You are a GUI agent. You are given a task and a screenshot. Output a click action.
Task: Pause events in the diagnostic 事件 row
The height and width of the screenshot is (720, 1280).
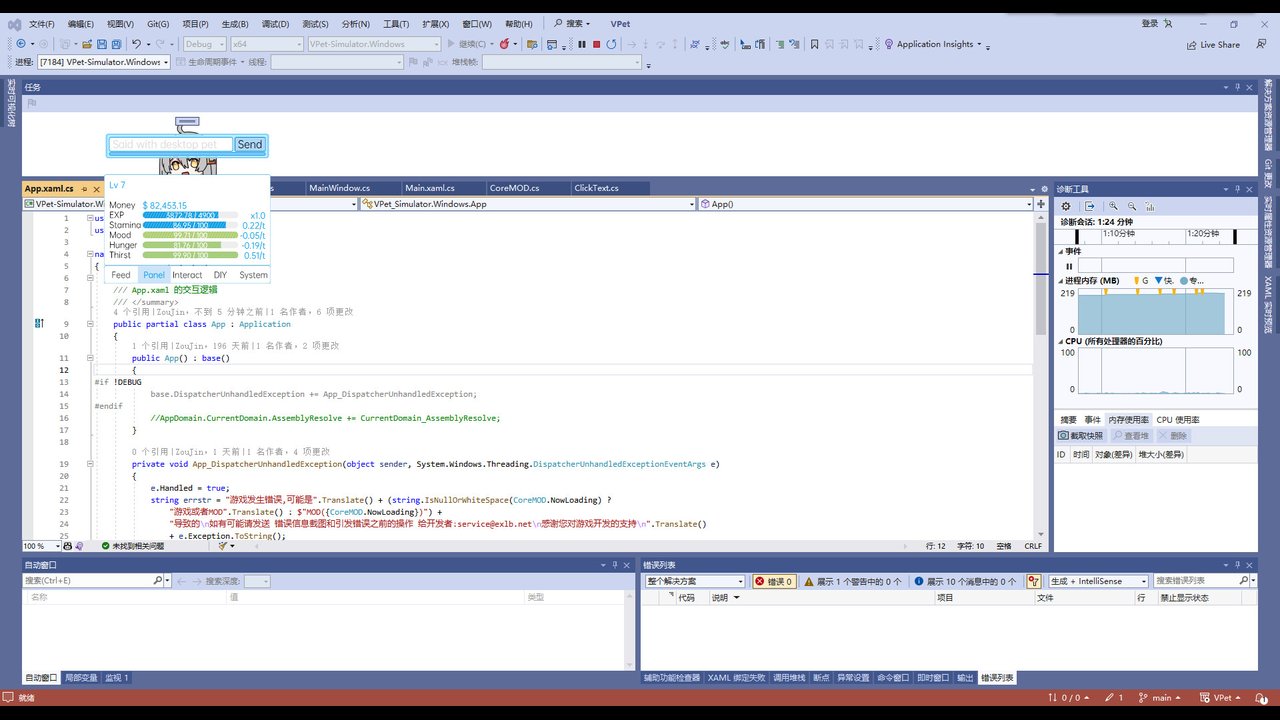coord(1069,266)
